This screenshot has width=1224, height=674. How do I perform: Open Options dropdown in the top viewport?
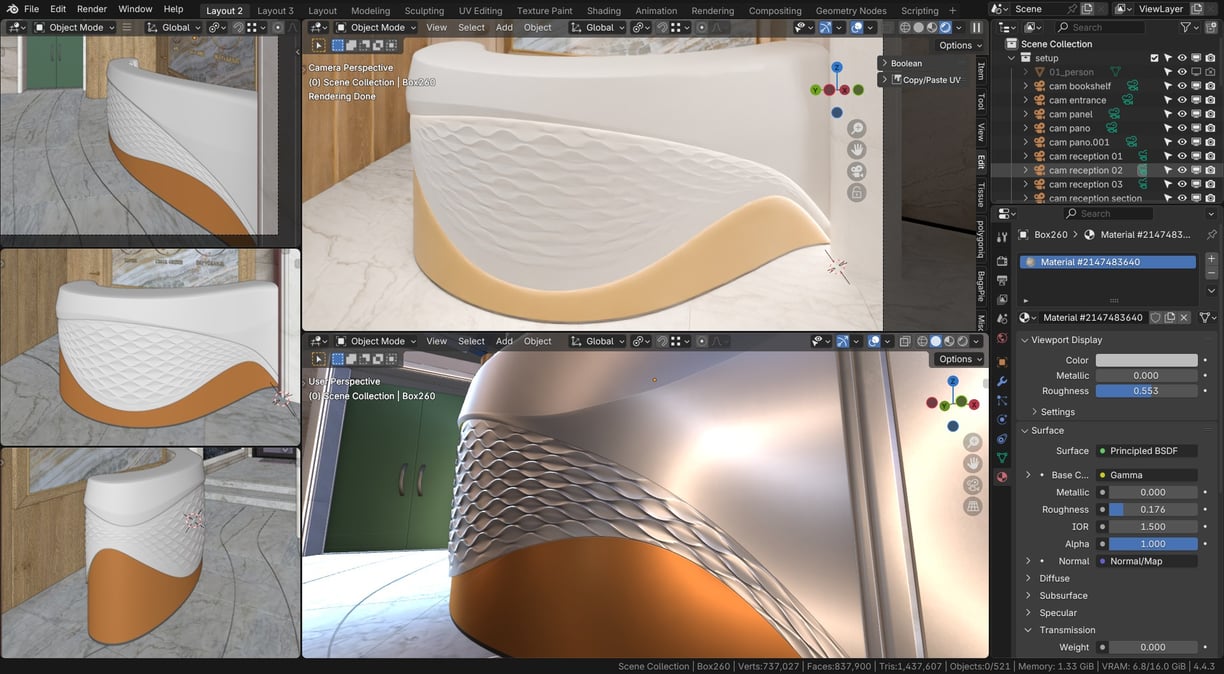960,45
